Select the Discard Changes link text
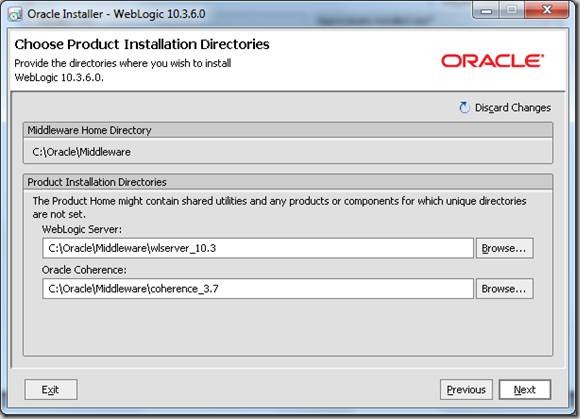 click(x=513, y=108)
